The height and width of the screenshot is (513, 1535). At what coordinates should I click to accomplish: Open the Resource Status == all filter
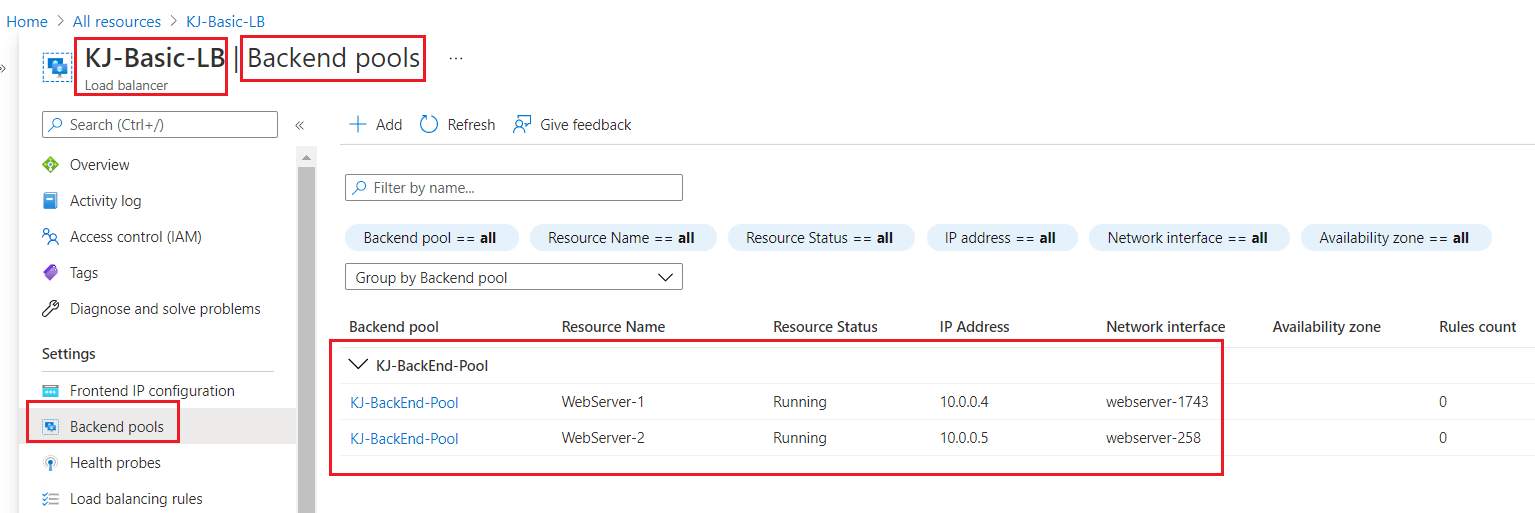(822, 238)
